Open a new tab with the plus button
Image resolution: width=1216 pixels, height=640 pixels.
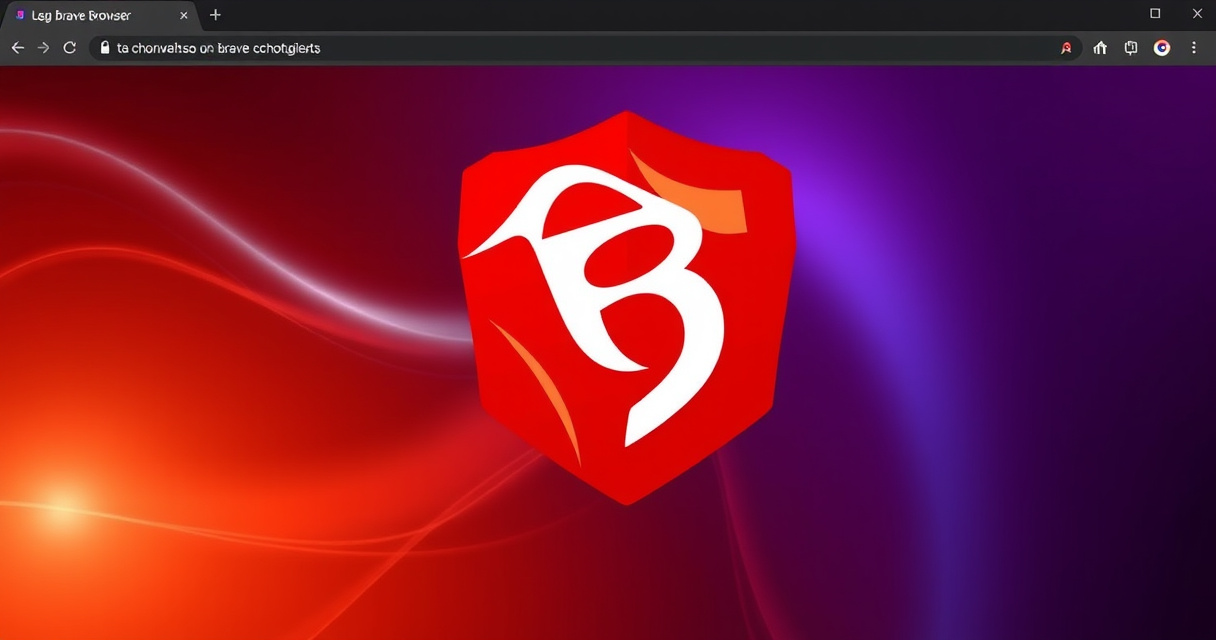coord(215,15)
